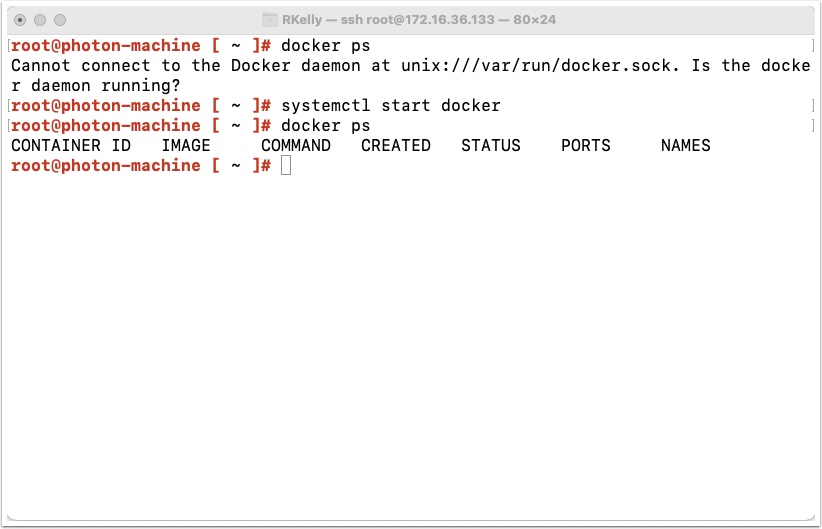Click the 'r daemon running?' wrapped line

click(x=95, y=85)
